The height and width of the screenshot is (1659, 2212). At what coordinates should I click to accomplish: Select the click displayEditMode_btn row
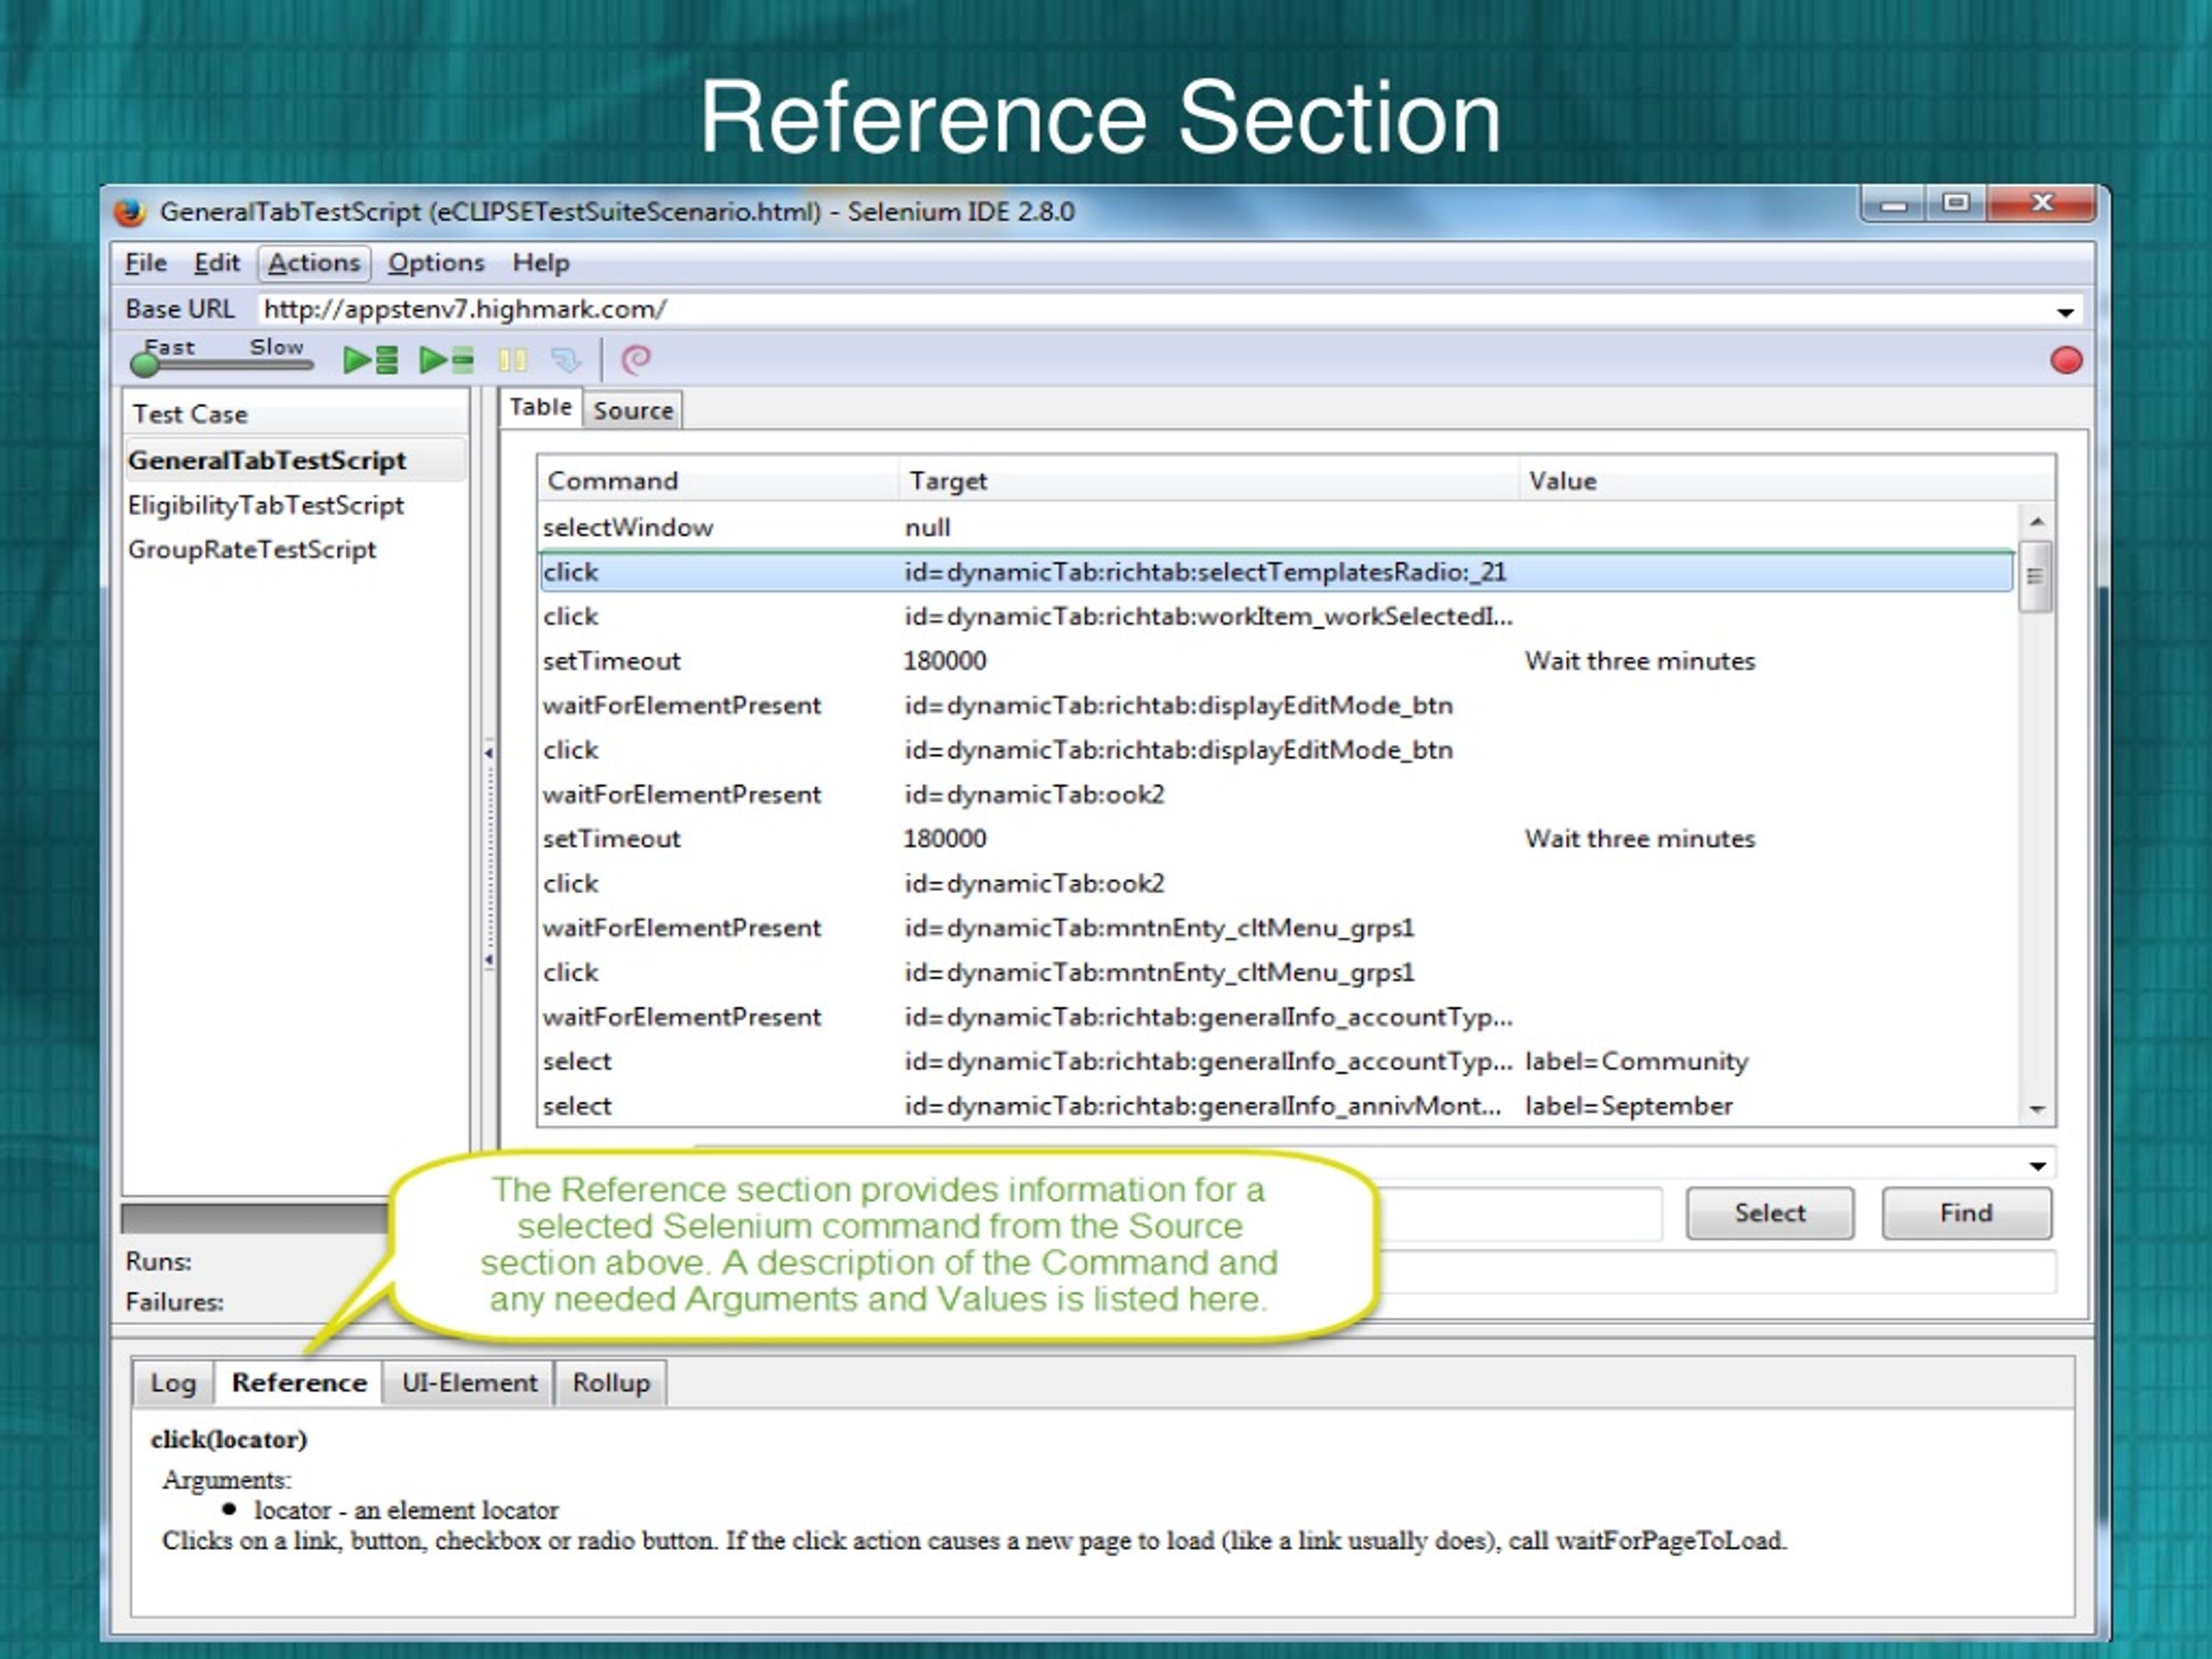click(1277, 750)
